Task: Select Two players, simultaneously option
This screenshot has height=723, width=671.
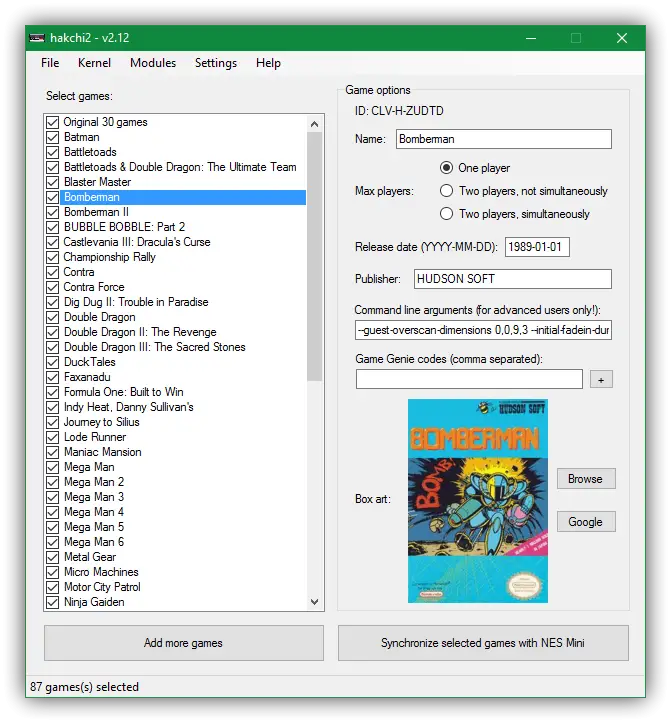Action: tap(446, 214)
